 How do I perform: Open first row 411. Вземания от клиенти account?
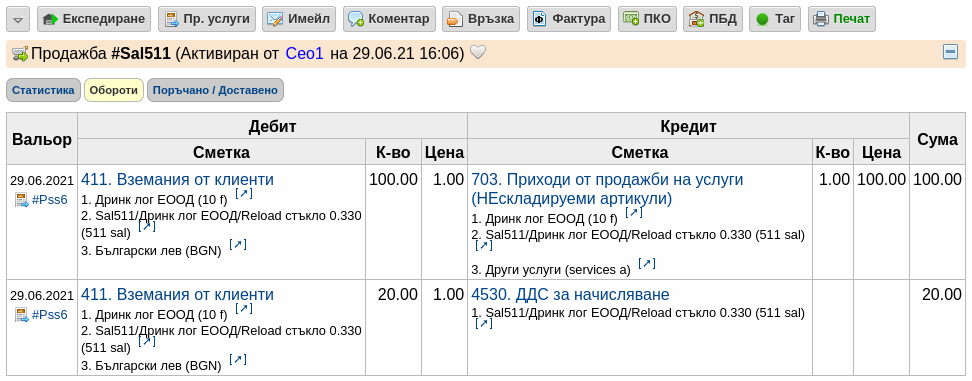click(177, 180)
